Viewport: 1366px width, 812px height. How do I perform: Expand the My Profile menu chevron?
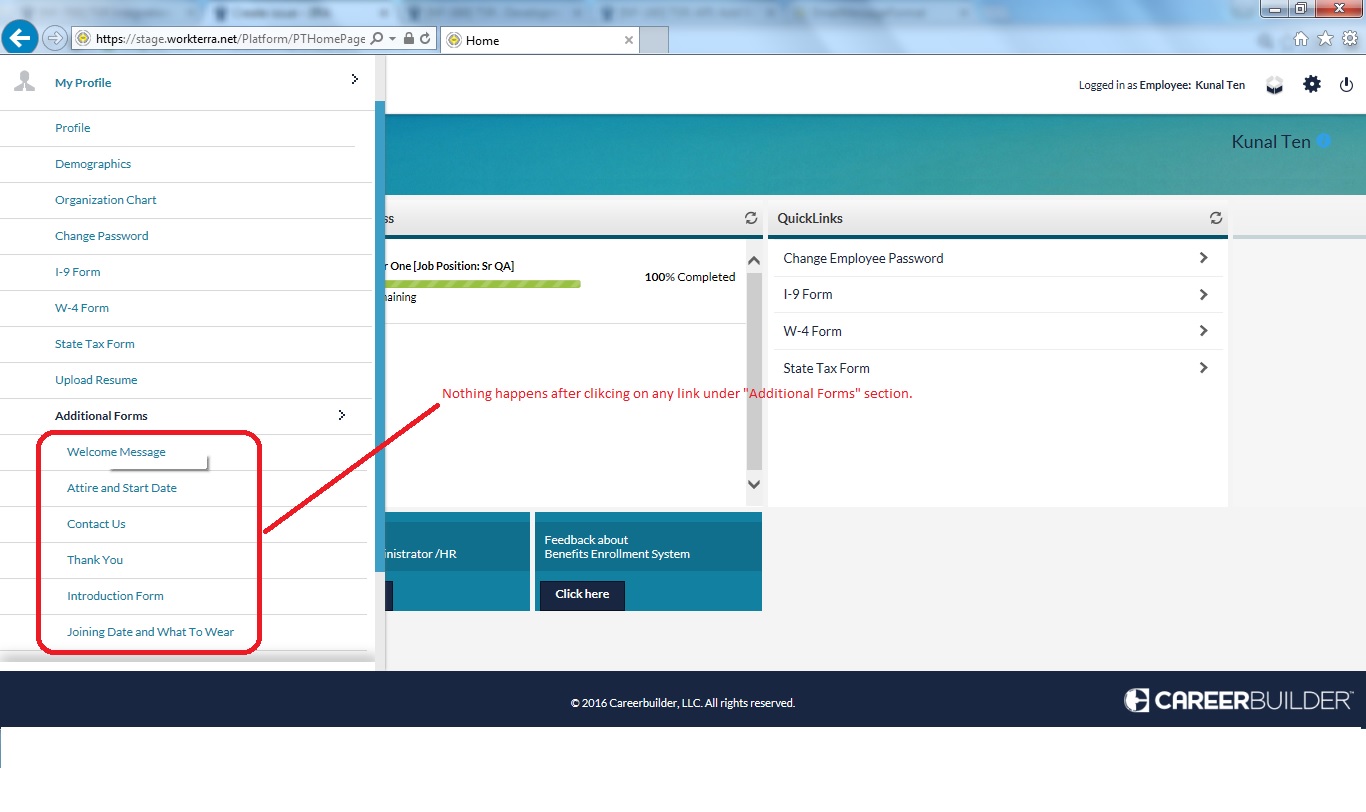354,79
